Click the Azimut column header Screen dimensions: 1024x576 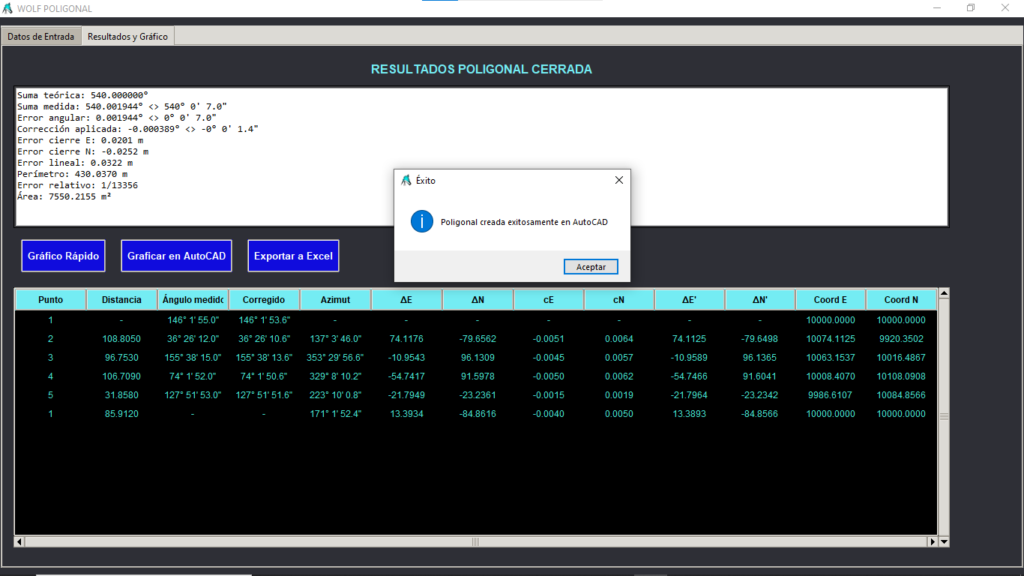coord(335,300)
